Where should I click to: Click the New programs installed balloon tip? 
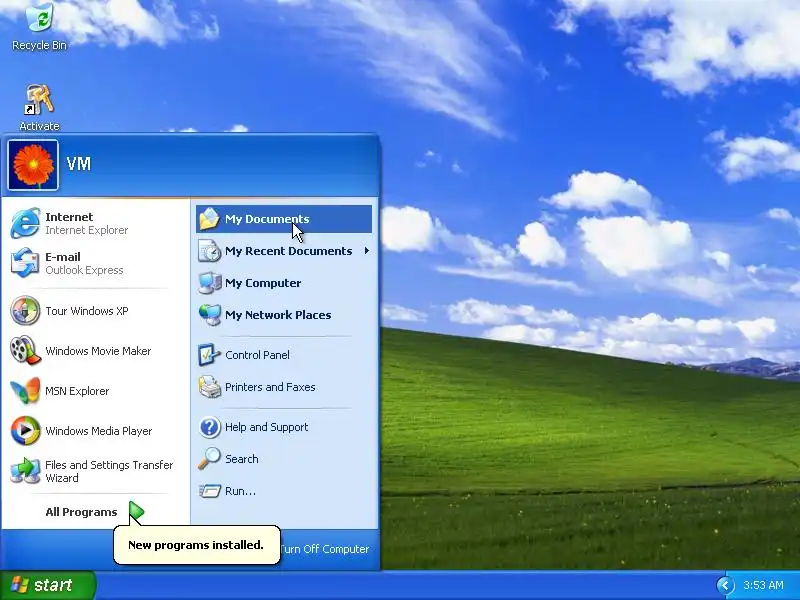pyautogui.click(x=196, y=545)
